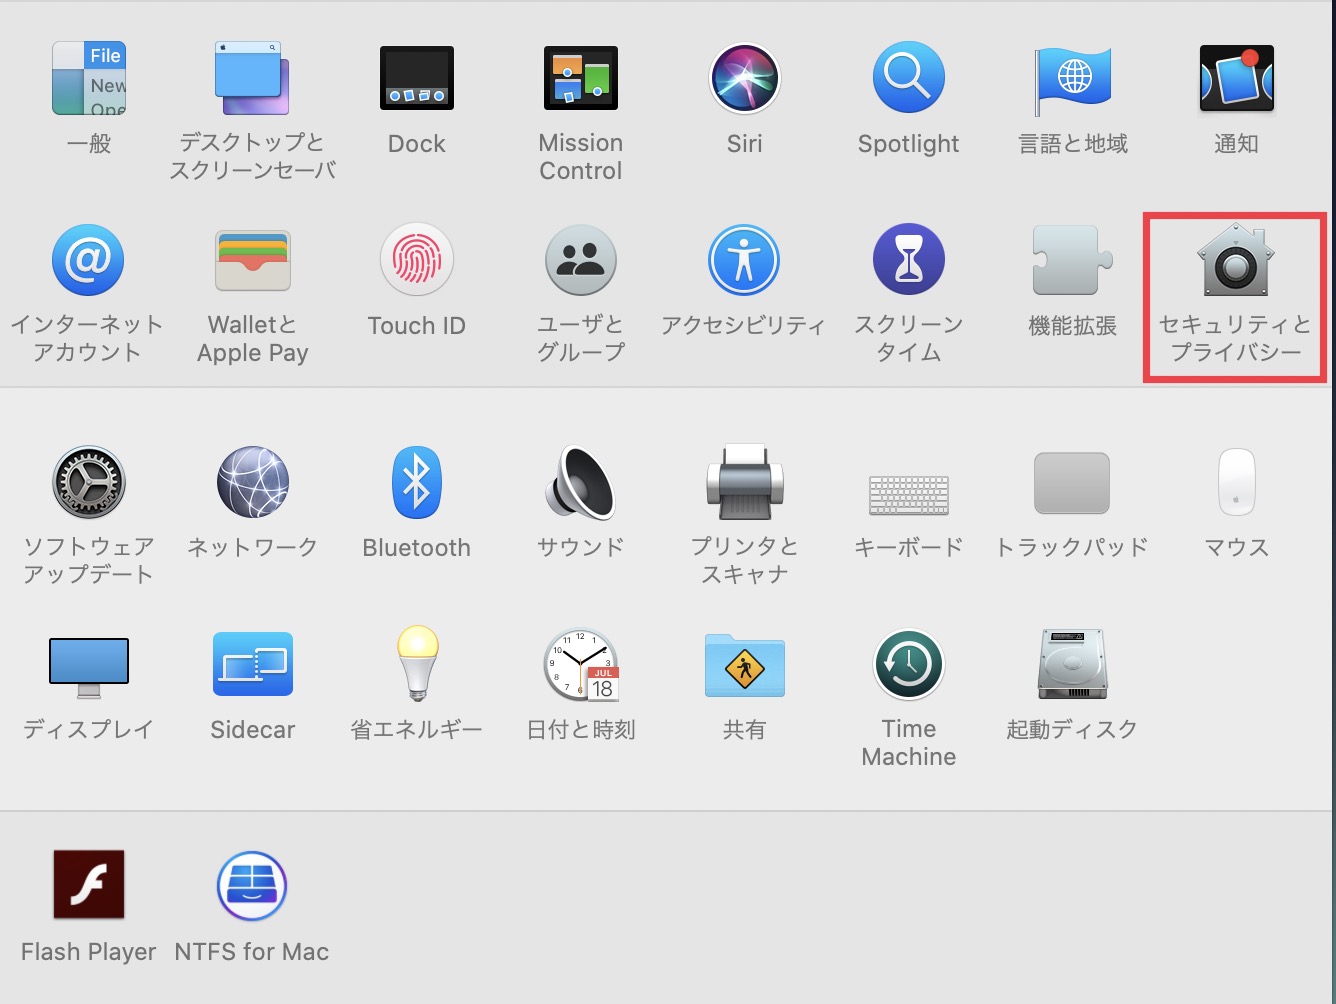Open the Flash Player preference pane

click(x=89, y=884)
